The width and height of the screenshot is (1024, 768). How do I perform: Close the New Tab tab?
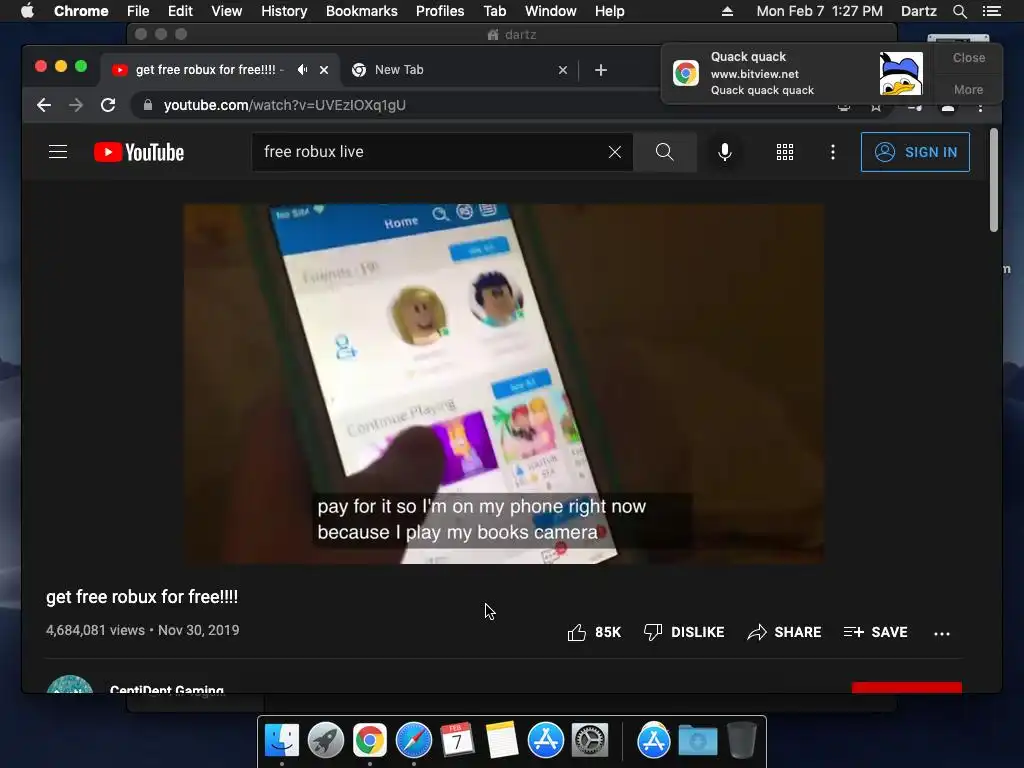tap(563, 70)
